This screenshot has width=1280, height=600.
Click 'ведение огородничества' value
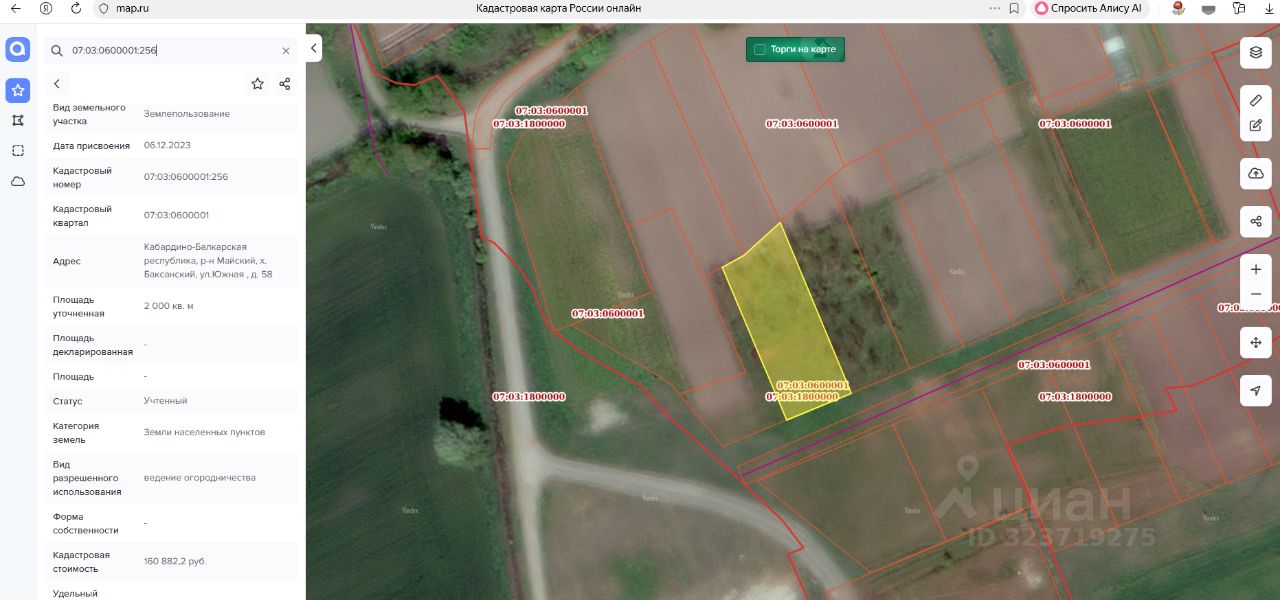coord(200,478)
